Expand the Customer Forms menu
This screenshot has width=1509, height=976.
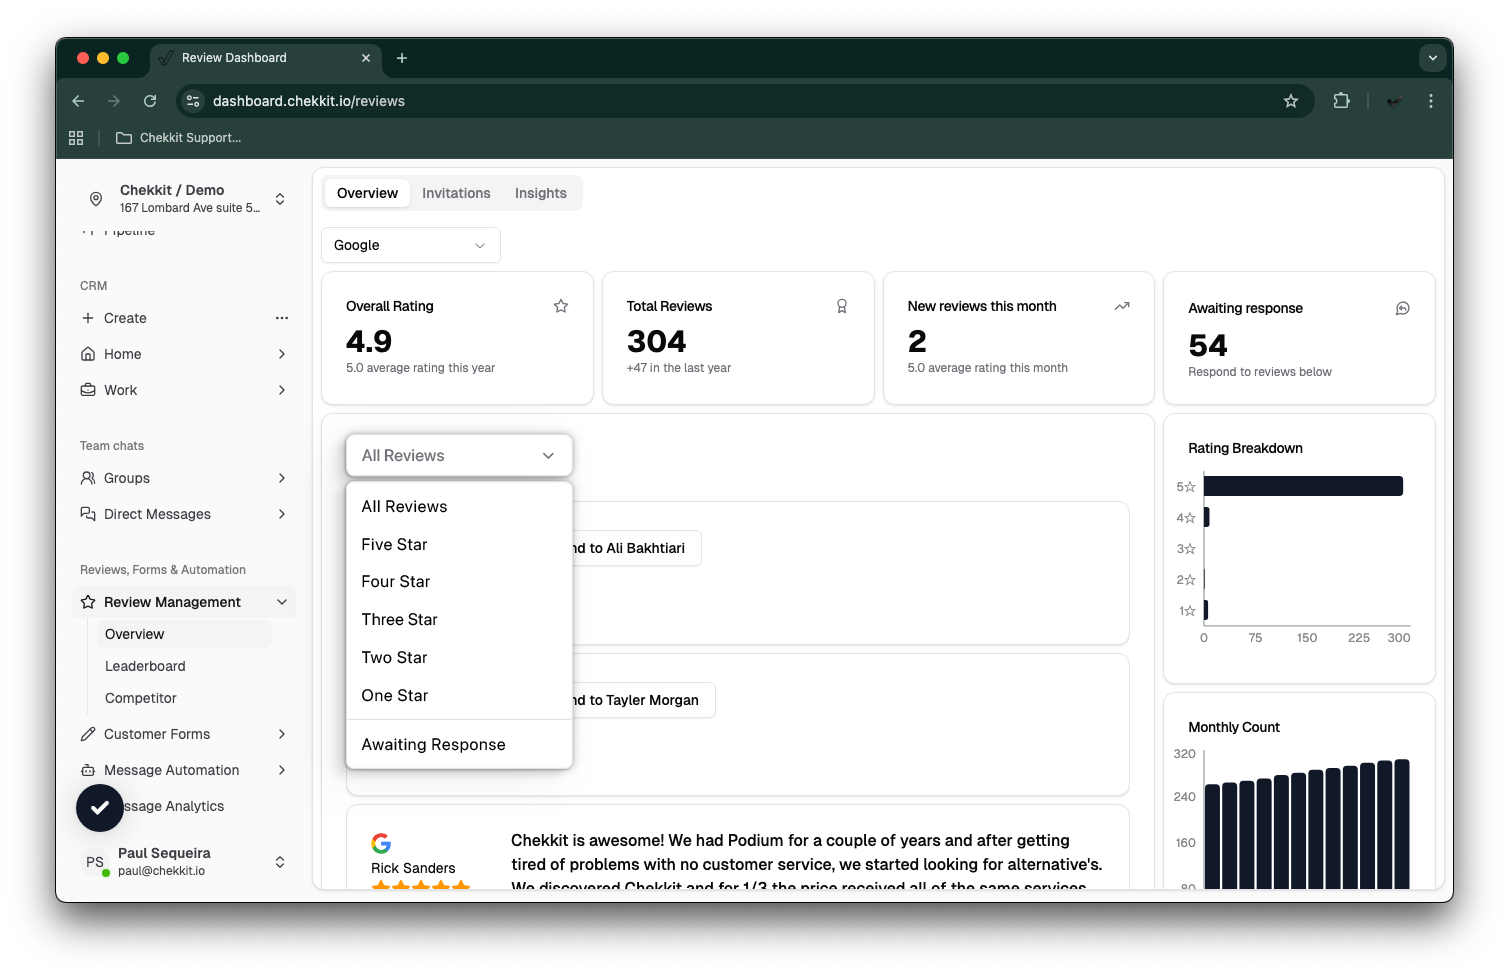(x=282, y=734)
